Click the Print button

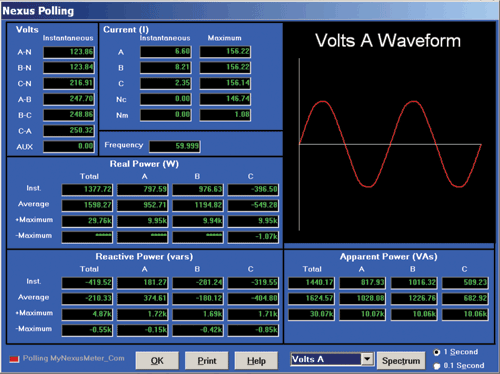[x=207, y=361]
